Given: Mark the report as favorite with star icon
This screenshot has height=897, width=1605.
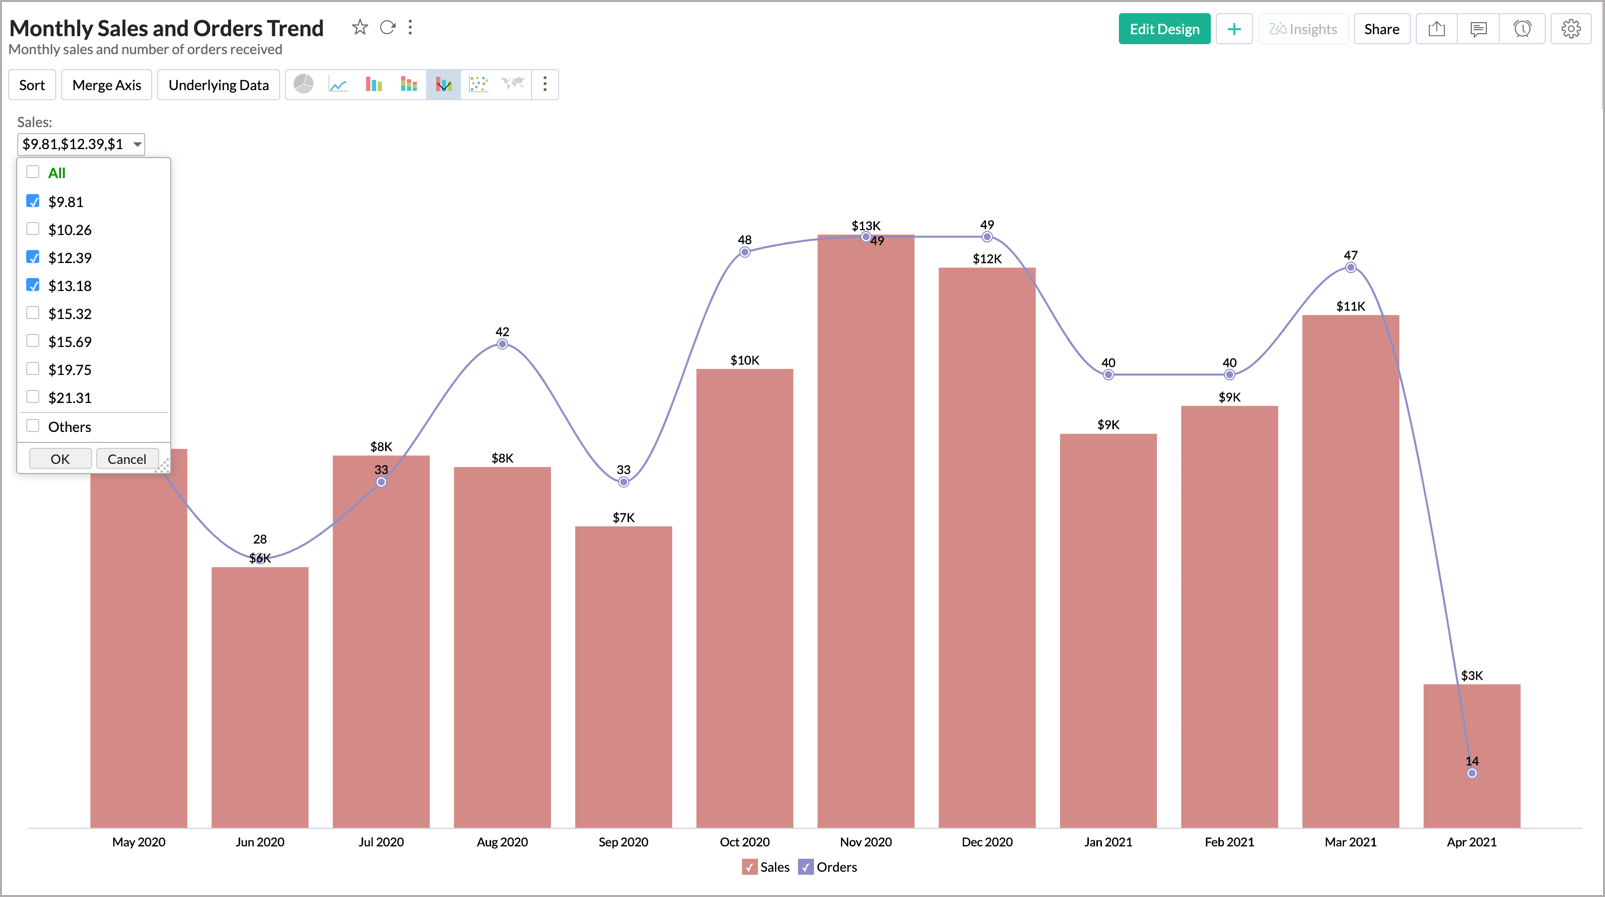Looking at the screenshot, I should click(x=360, y=28).
